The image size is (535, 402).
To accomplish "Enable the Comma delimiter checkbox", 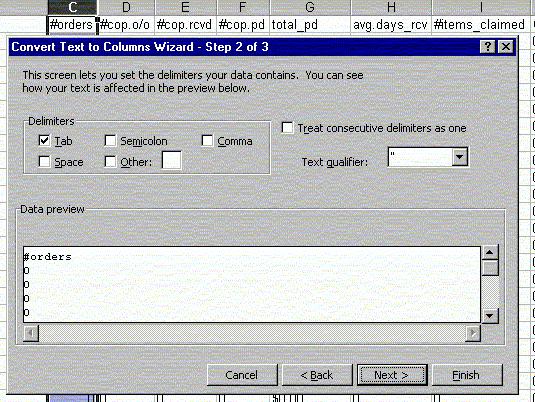I will 207,140.
